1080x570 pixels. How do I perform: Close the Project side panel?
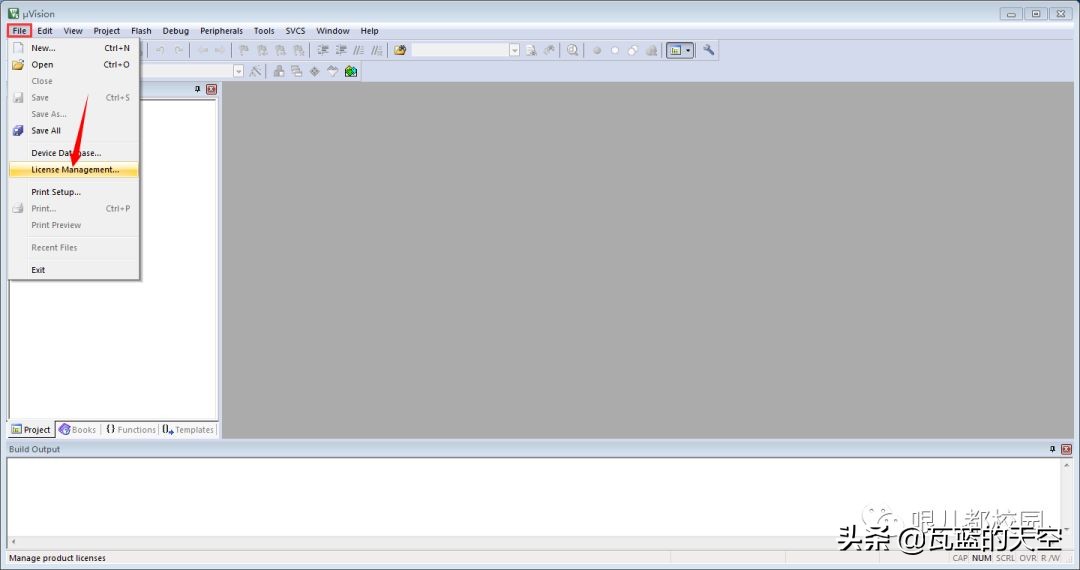pos(211,89)
